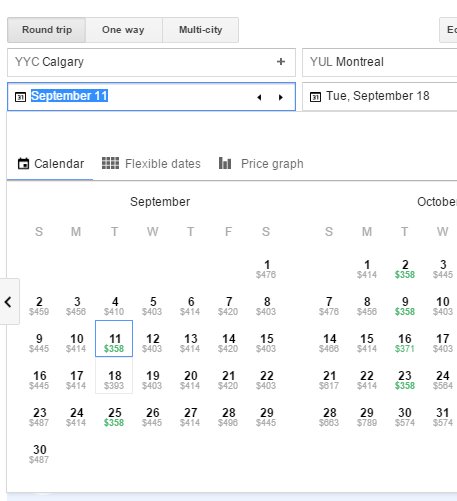Image resolution: width=457 pixels, height=501 pixels.
Task: Click the calendar icon in departure date field
Action: (x=20, y=97)
